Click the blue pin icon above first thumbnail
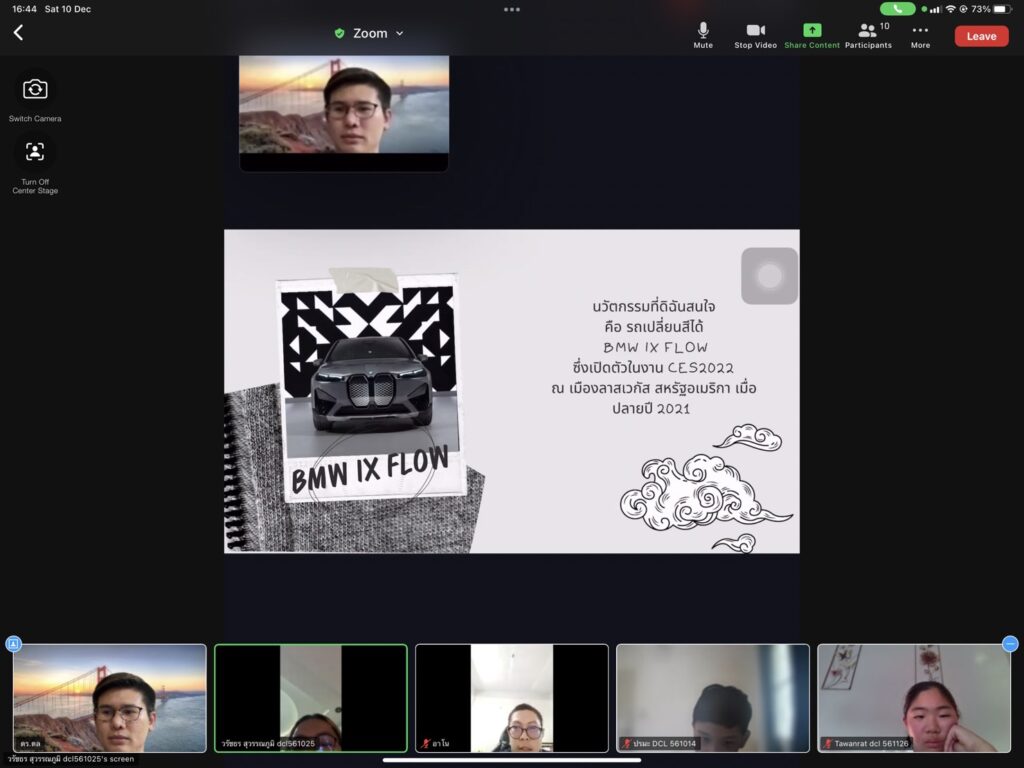 (x=14, y=644)
